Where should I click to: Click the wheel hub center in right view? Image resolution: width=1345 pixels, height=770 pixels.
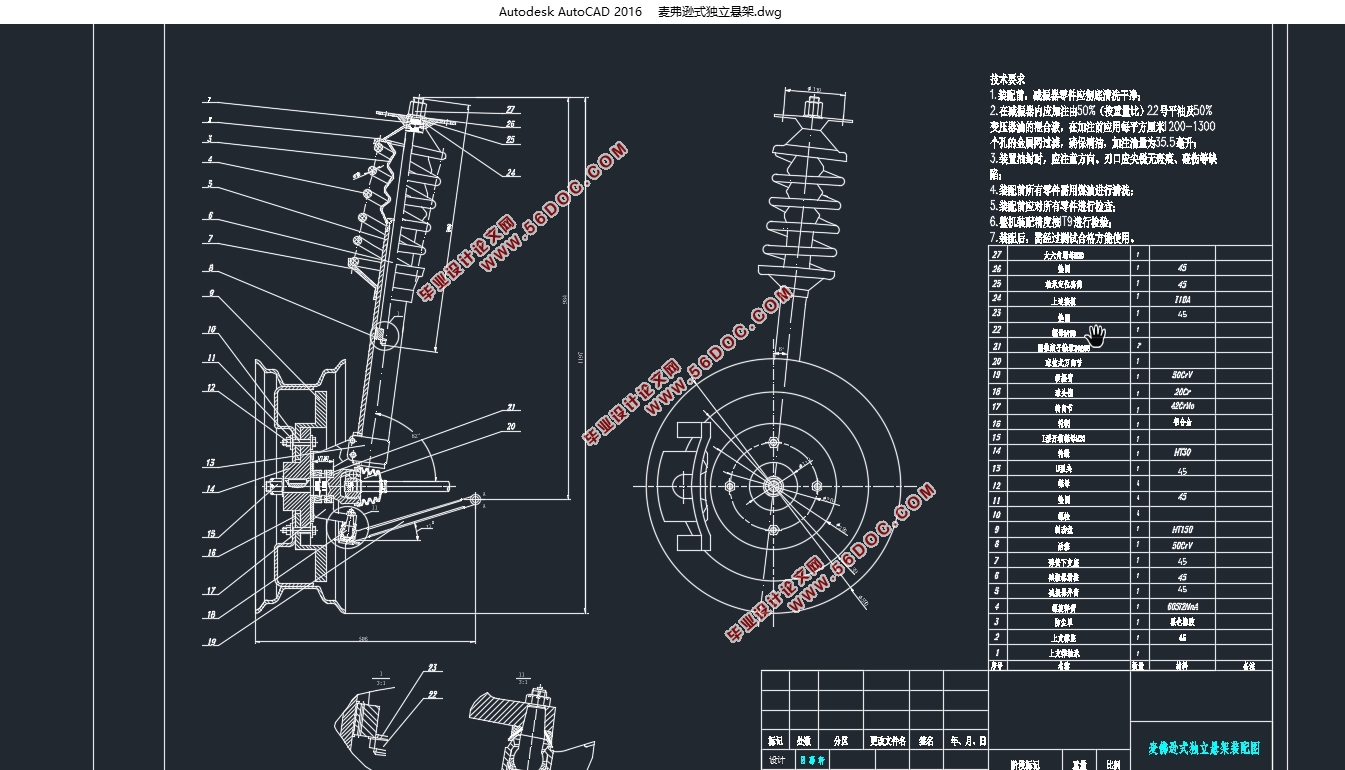coord(774,485)
